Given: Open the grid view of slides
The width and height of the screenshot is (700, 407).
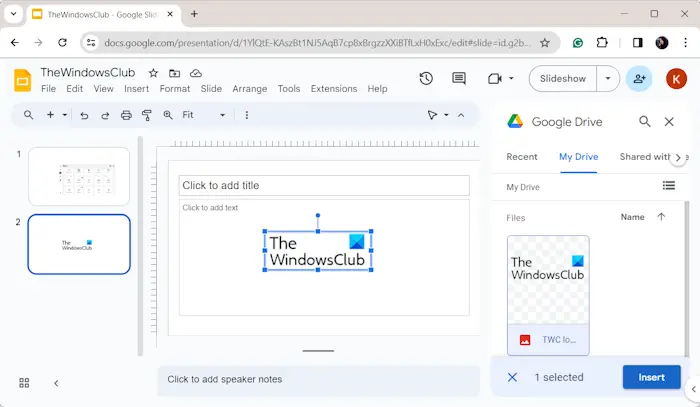Looking at the screenshot, I should tap(24, 383).
